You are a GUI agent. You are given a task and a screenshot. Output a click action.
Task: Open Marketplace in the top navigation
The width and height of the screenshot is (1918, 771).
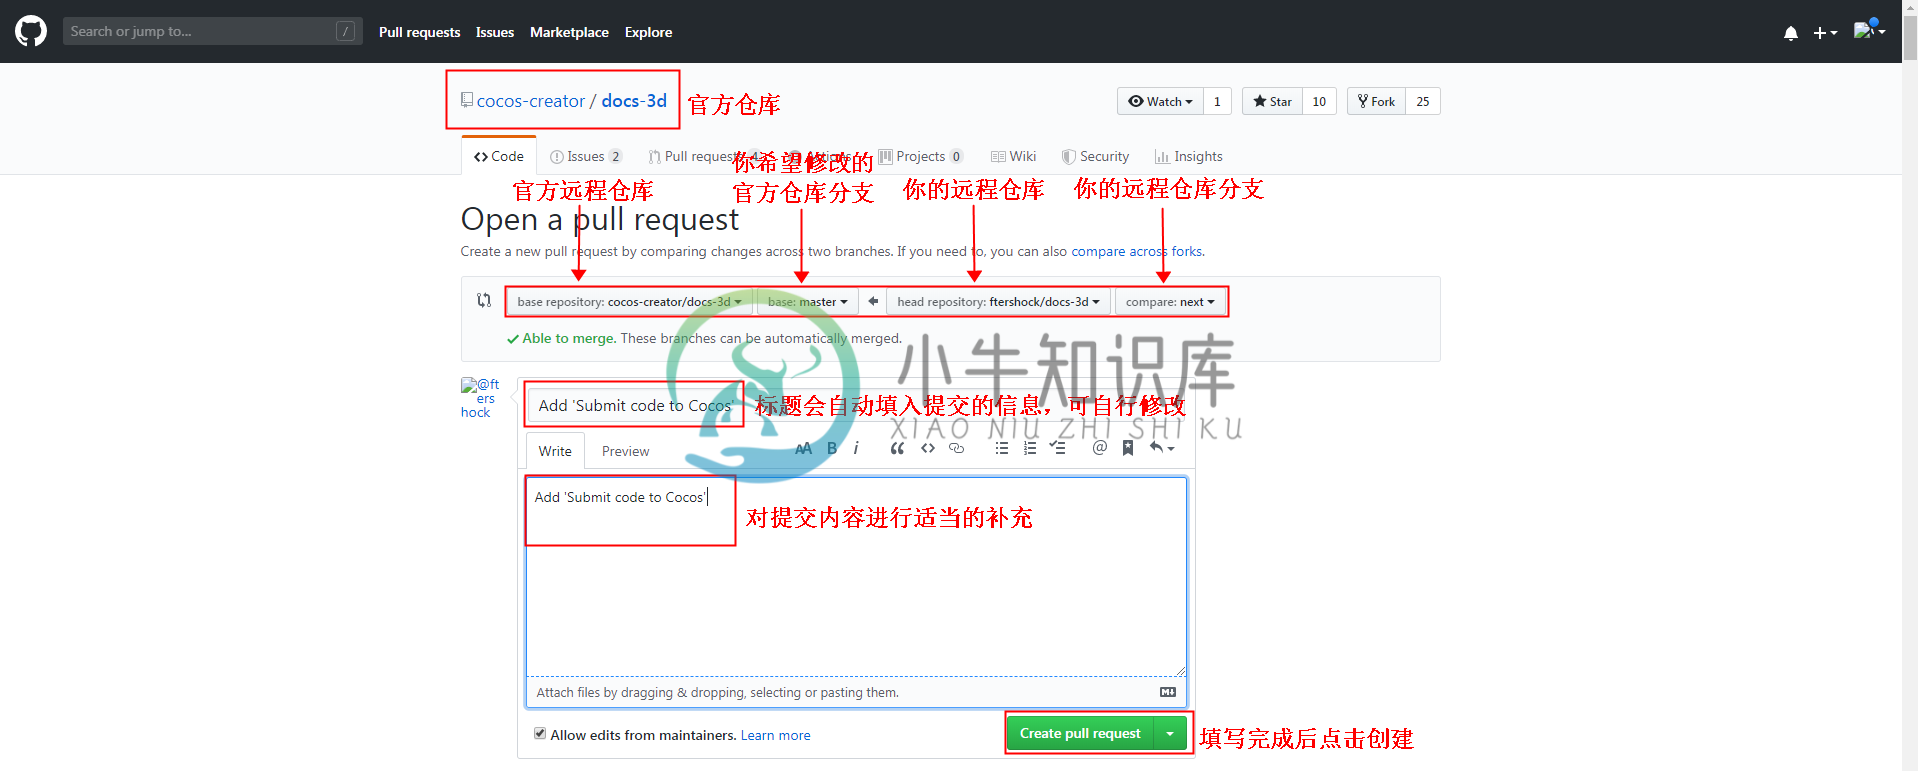(569, 32)
